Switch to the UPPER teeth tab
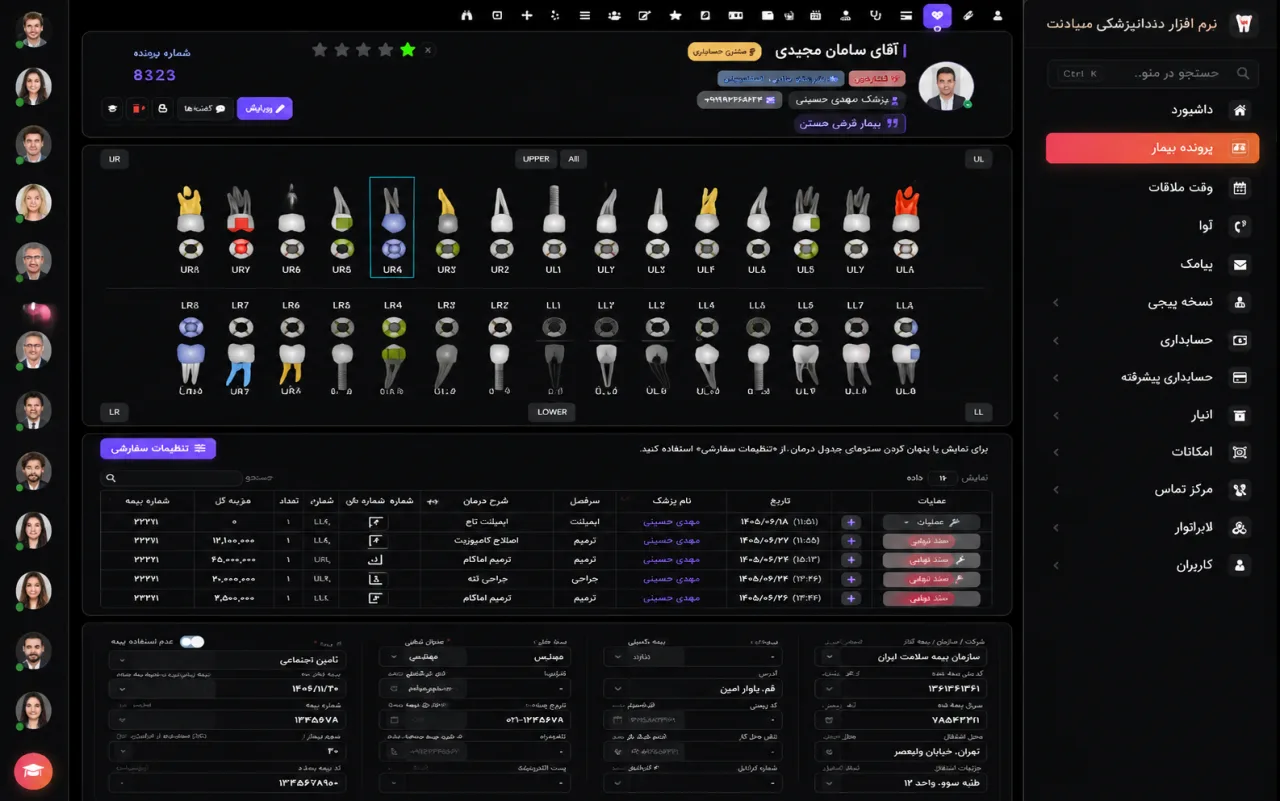This screenshot has width=1280, height=801. click(536, 159)
